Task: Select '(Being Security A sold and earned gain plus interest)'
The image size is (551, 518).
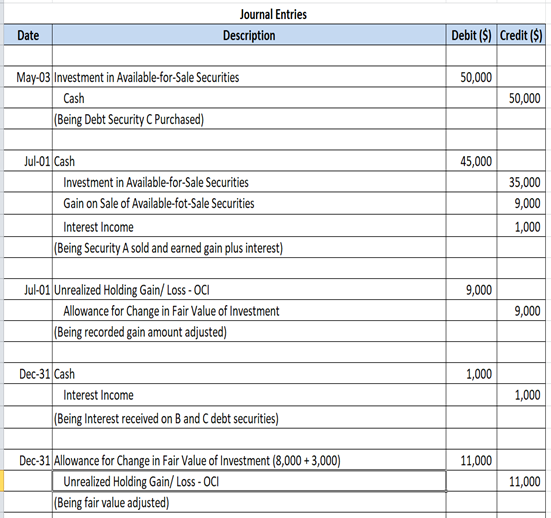Action: tap(249, 248)
